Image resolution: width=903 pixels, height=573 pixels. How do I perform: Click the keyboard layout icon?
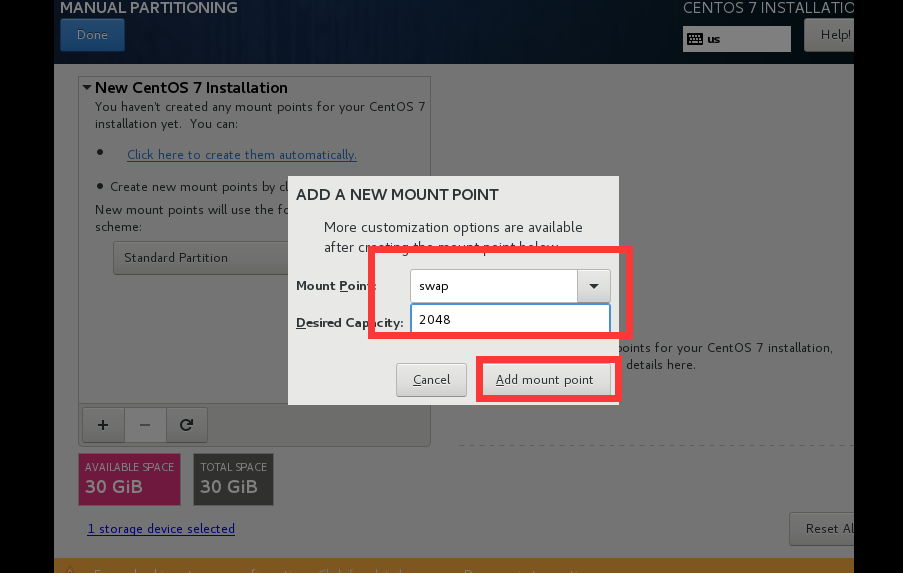coord(694,39)
